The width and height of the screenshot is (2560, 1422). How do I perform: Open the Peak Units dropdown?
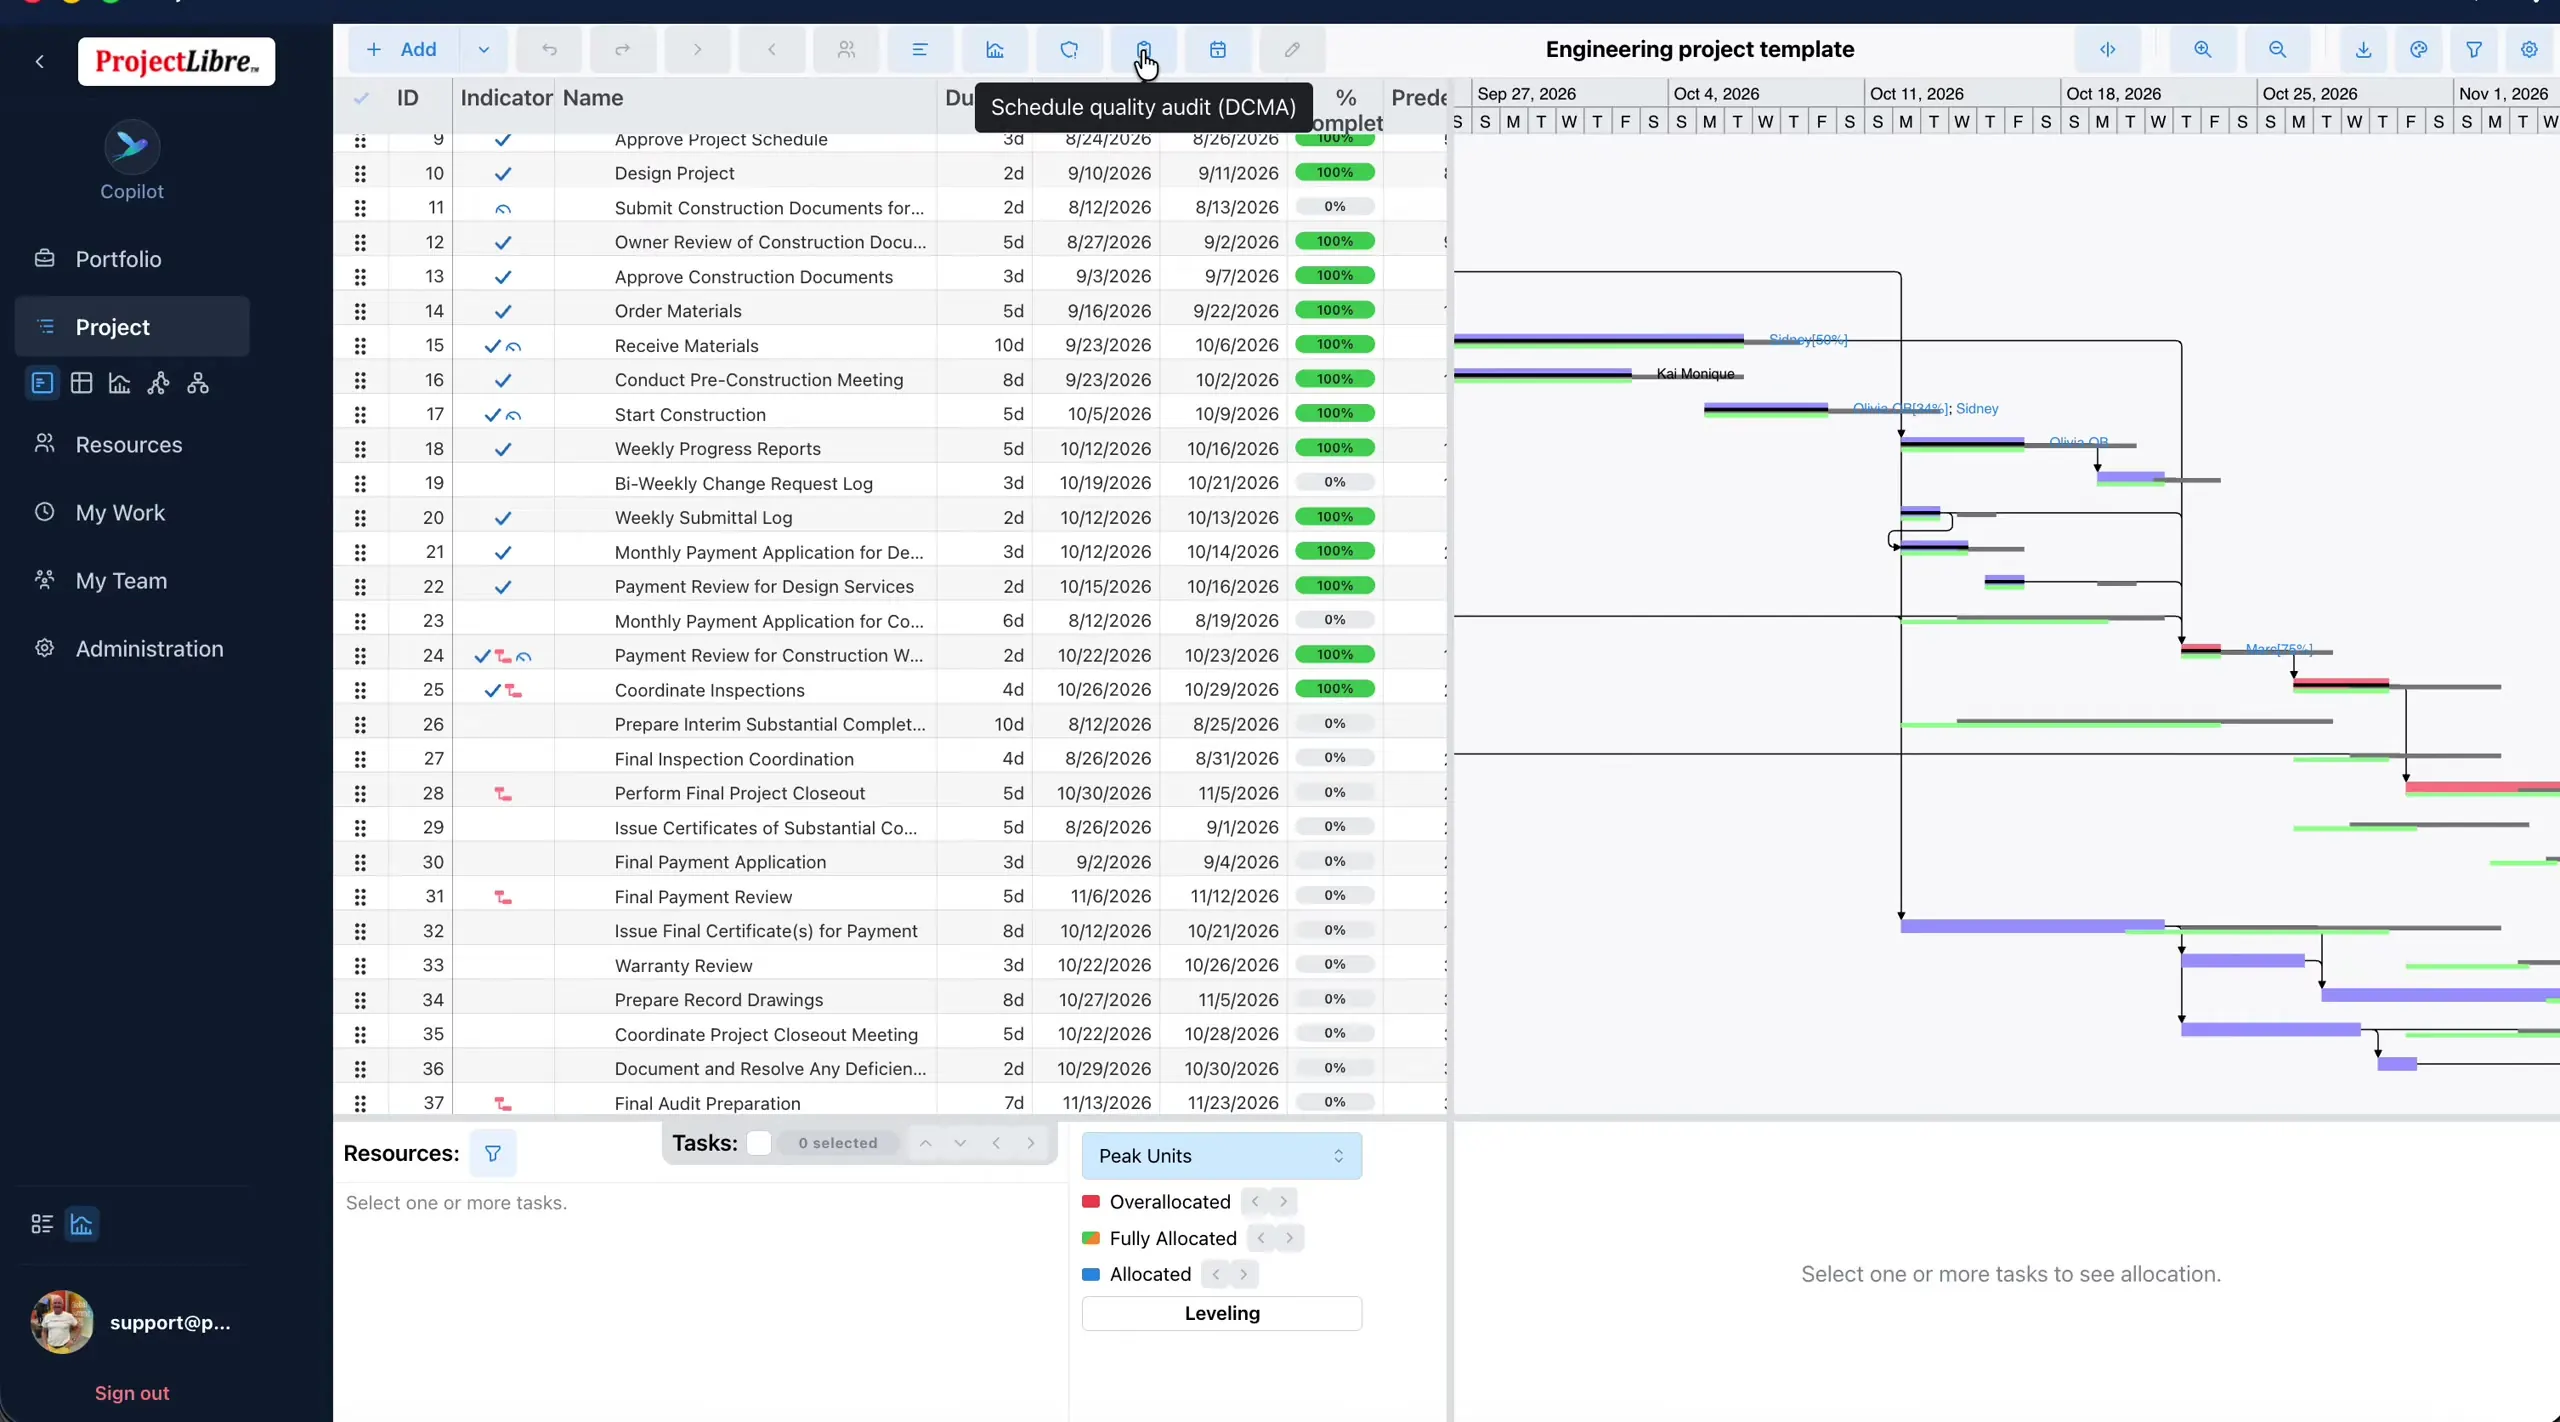(1221, 1156)
